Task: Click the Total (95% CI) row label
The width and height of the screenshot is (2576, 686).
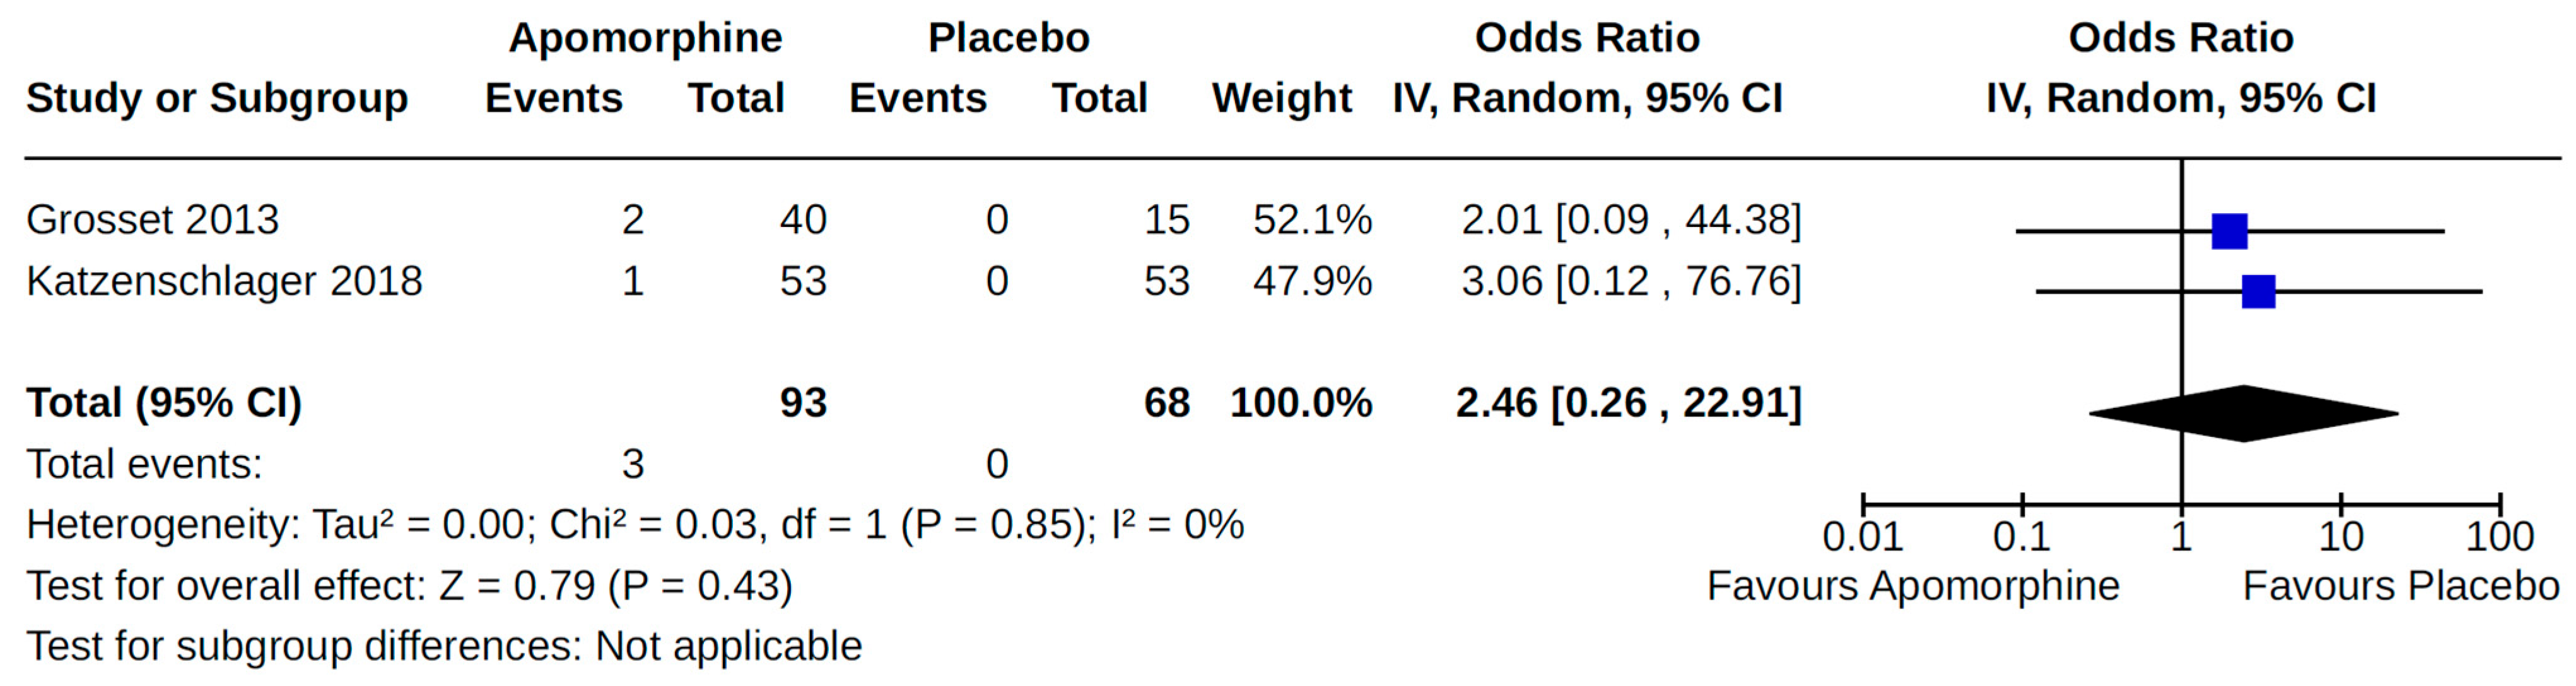Action: coord(164,403)
